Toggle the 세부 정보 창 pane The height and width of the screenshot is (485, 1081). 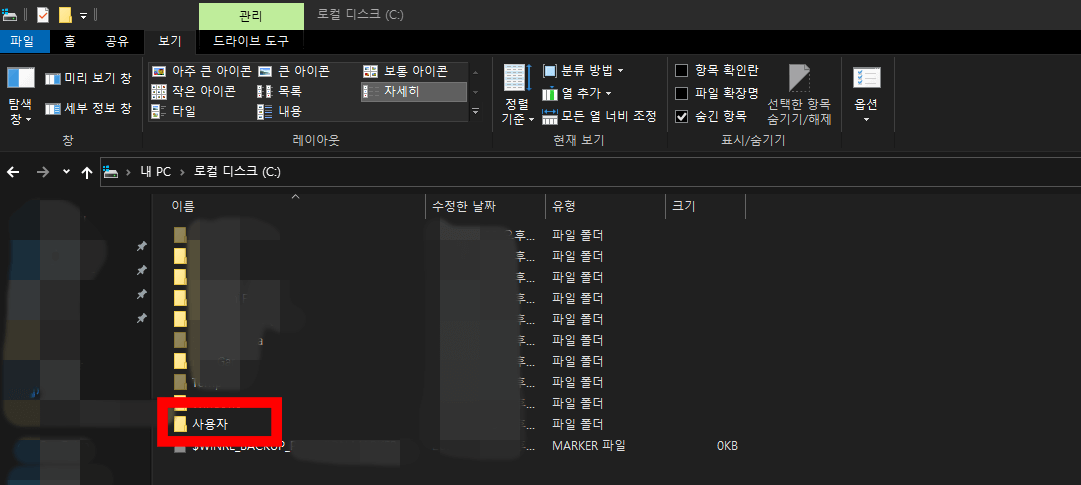point(88,108)
